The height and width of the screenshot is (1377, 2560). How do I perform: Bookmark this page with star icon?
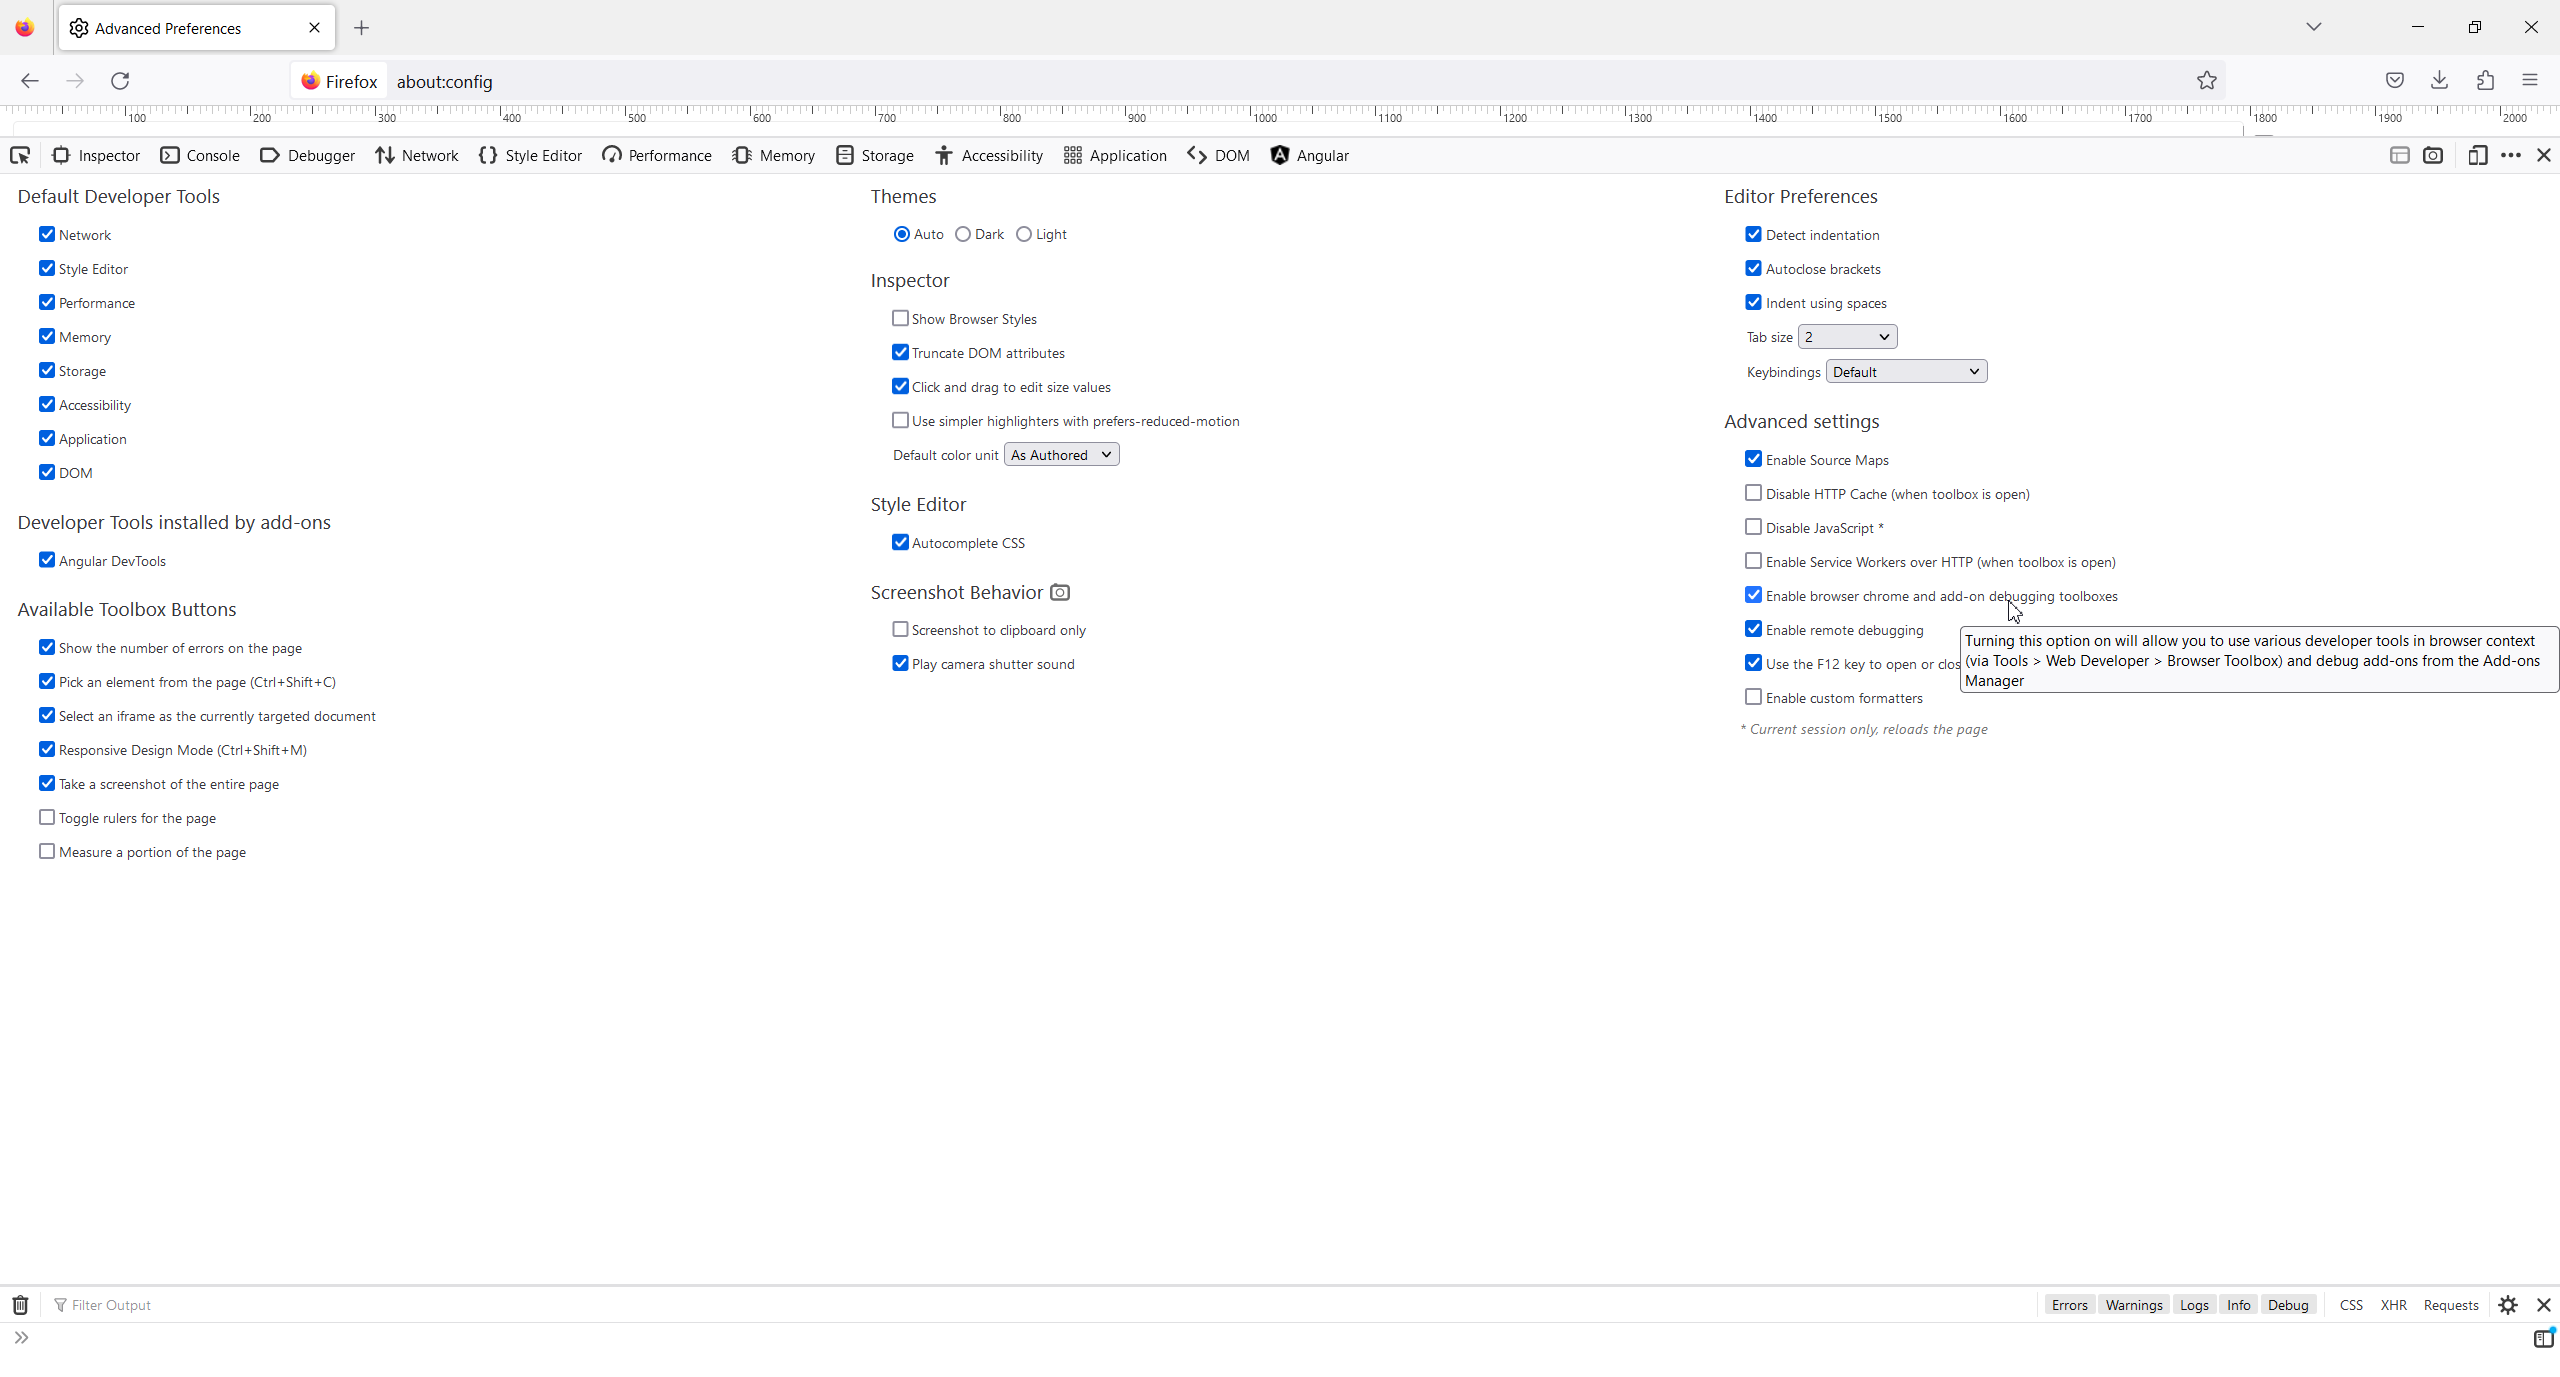[x=2207, y=81]
